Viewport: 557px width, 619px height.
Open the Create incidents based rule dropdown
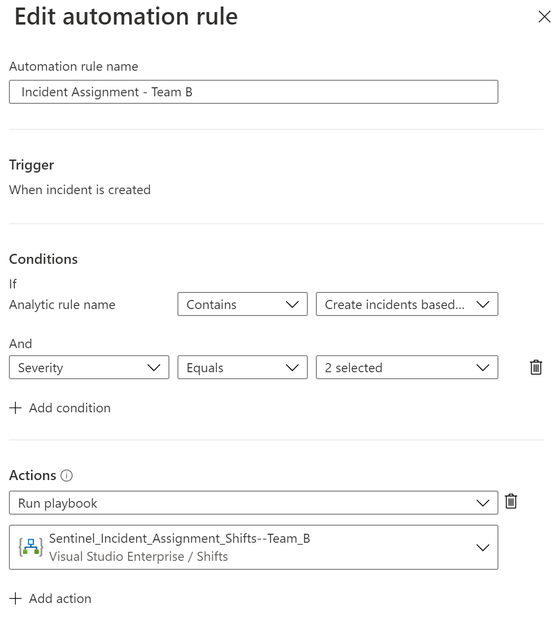click(x=407, y=304)
